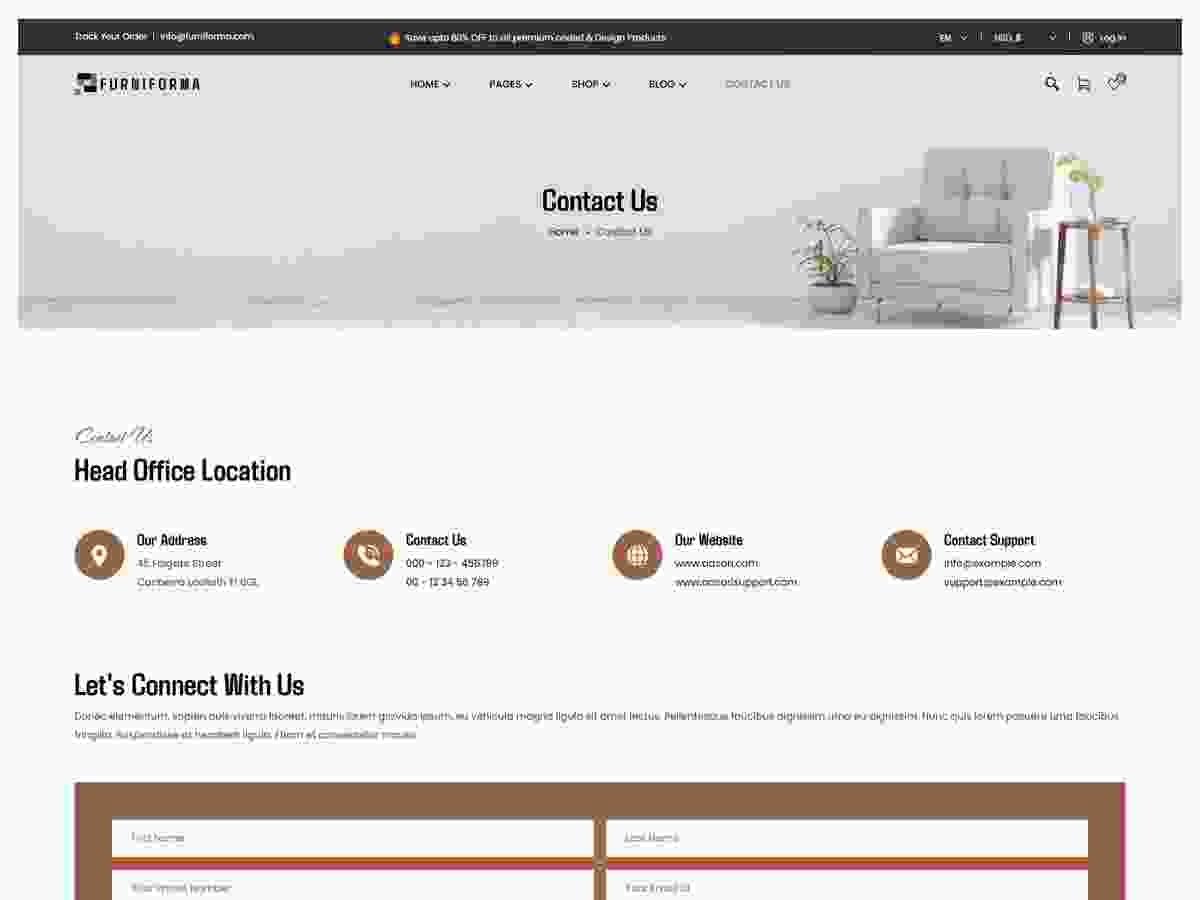Click the Our Address location pin icon

click(x=99, y=555)
